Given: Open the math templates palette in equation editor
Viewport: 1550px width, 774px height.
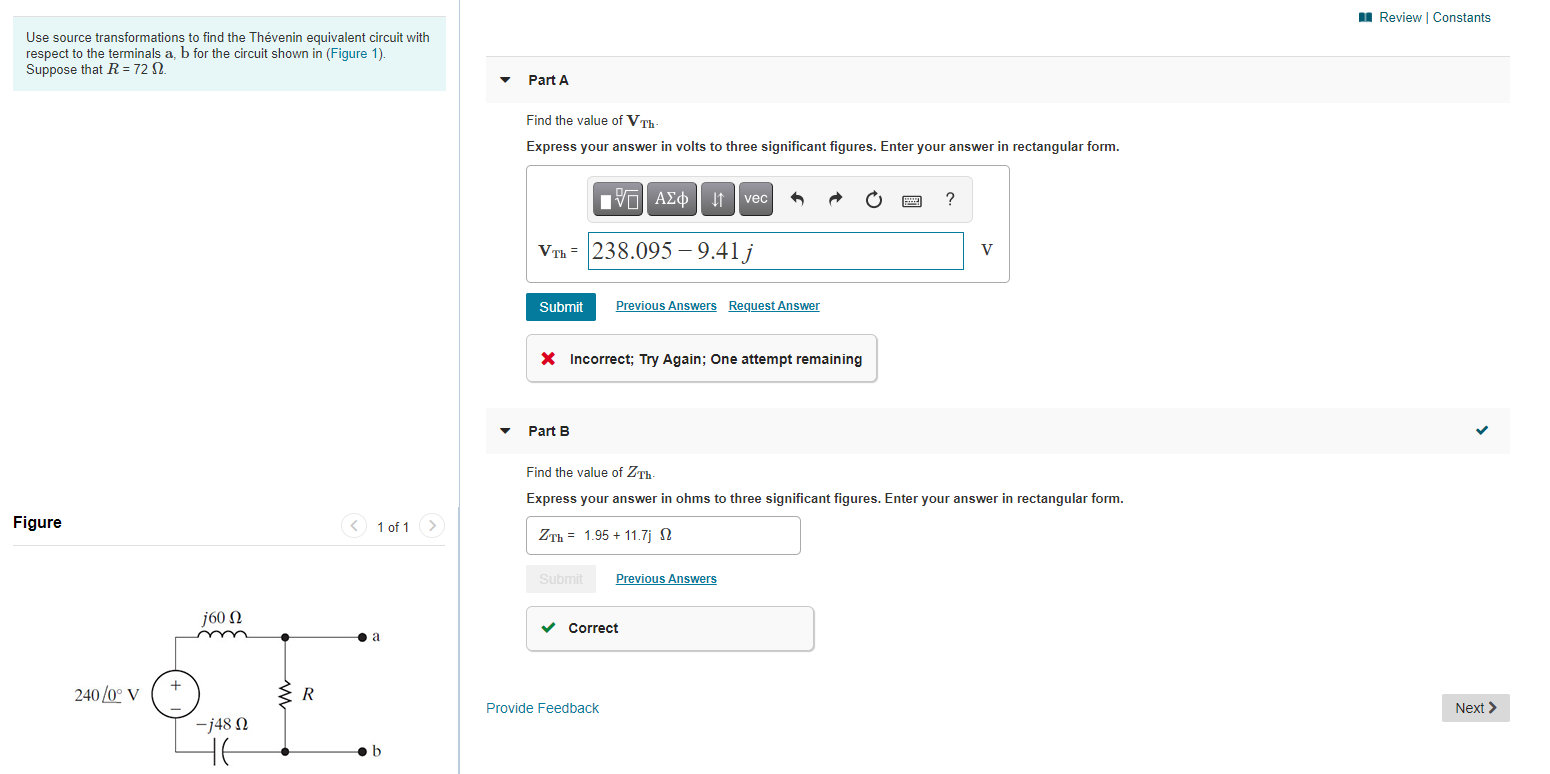Looking at the screenshot, I should coord(617,198).
